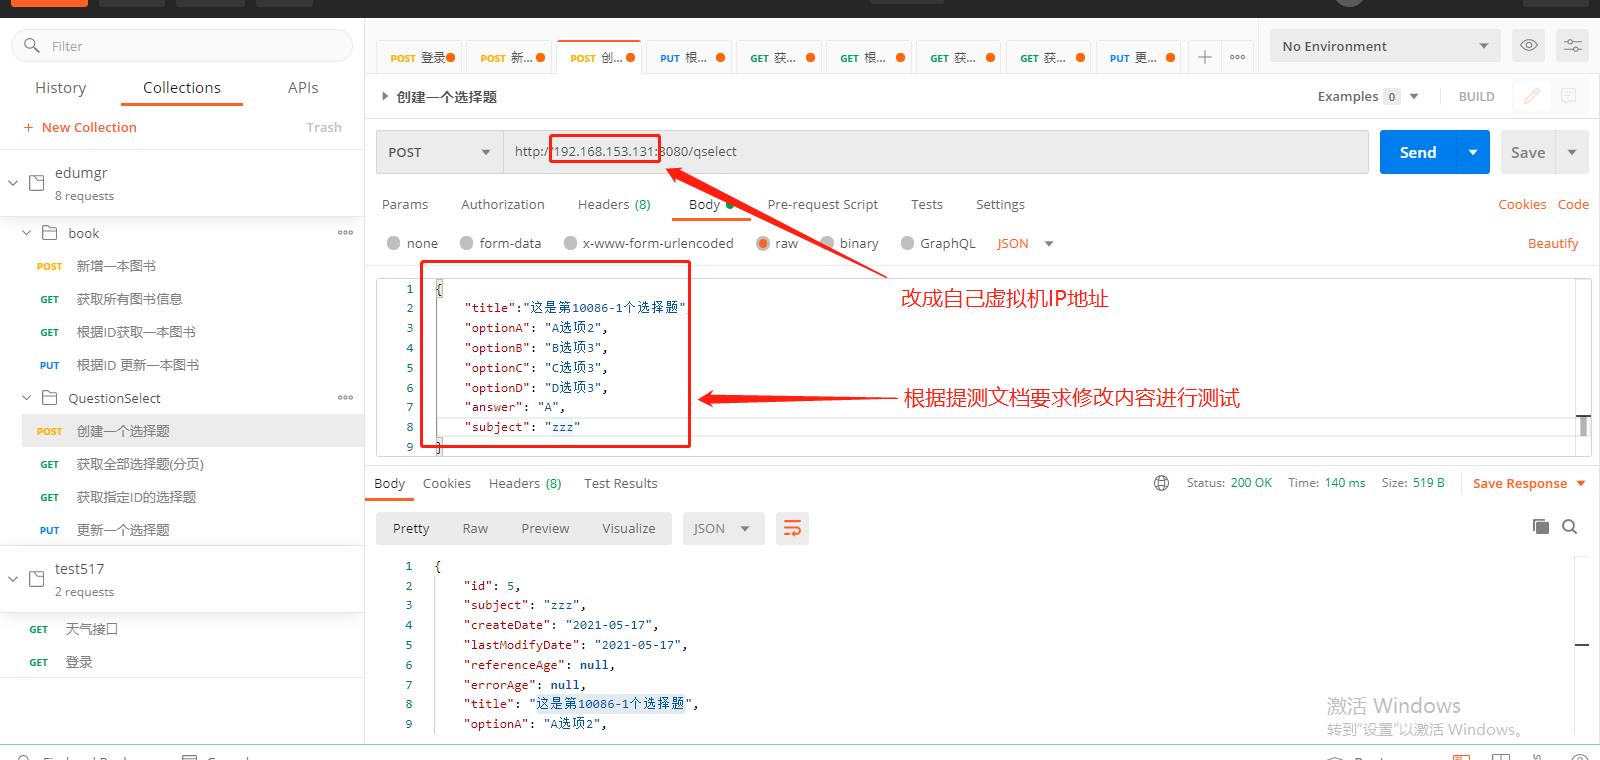The height and width of the screenshot is (760, 1600).
Task: Click the edit pencil icon beside BUILD
Action: point(1531,96)
